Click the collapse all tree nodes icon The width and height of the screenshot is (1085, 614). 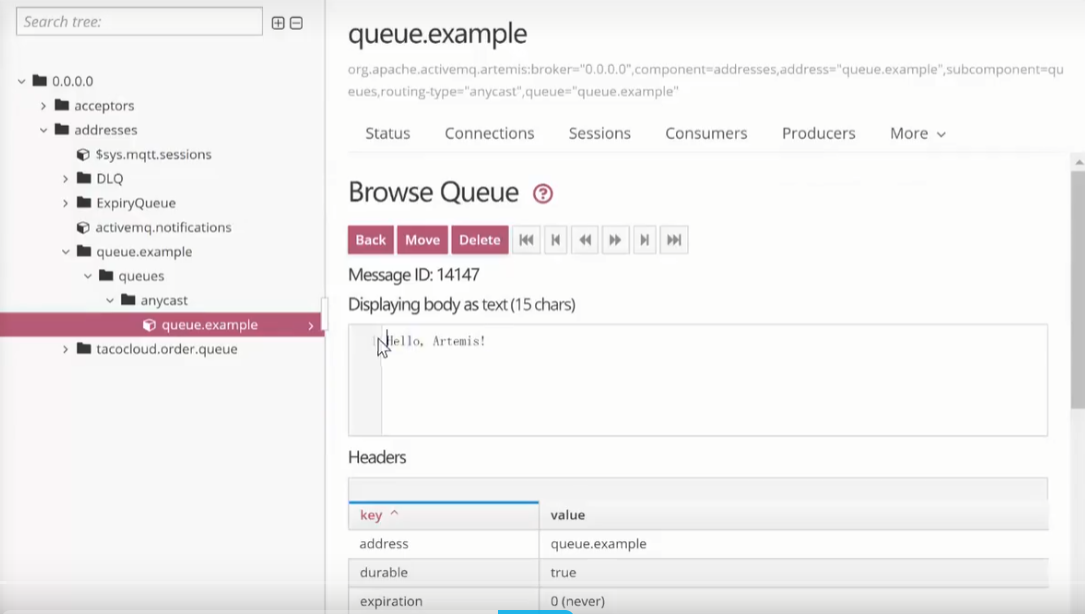296,23
